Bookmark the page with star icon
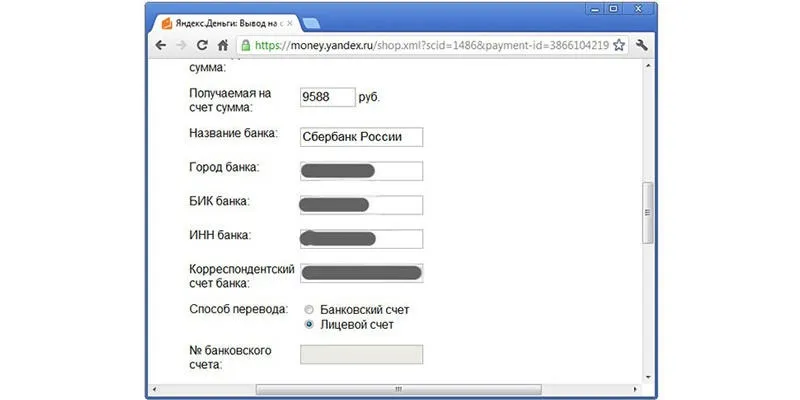The image size is (800, 400). coord(619,46)
